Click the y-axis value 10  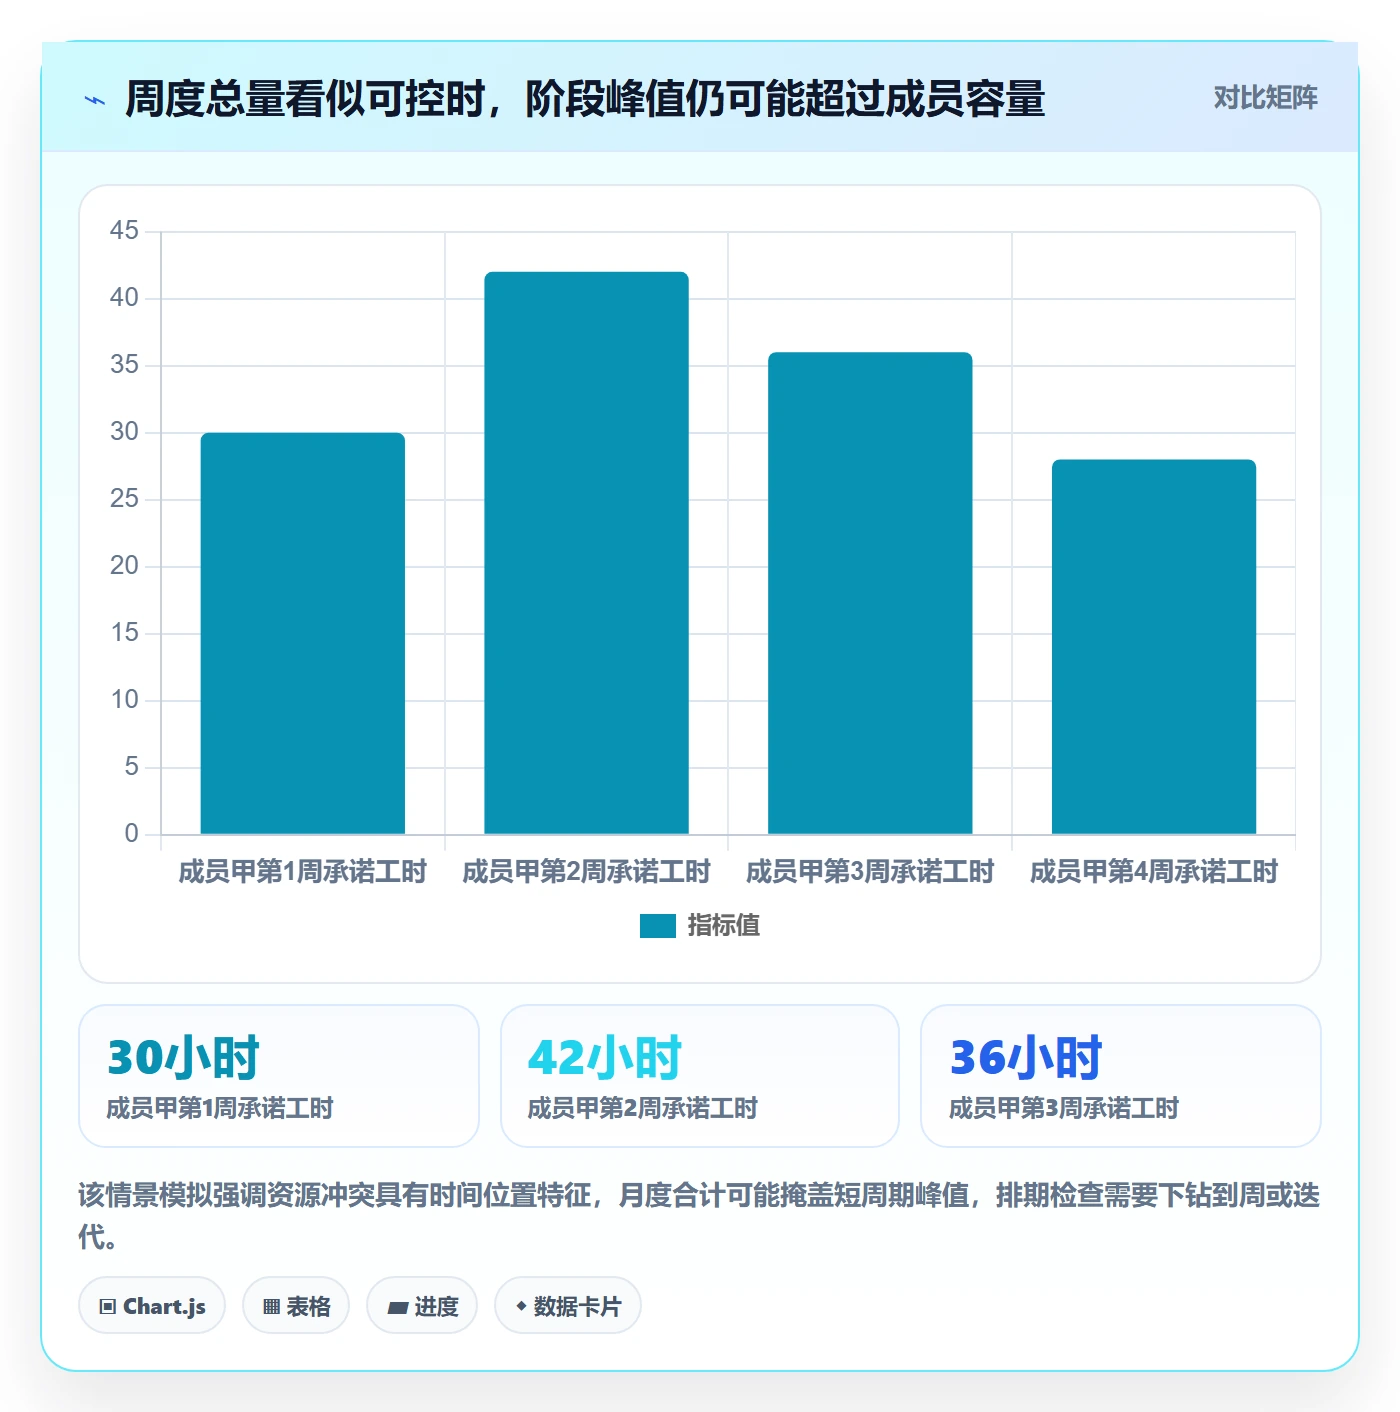click(x=124, y=700)
